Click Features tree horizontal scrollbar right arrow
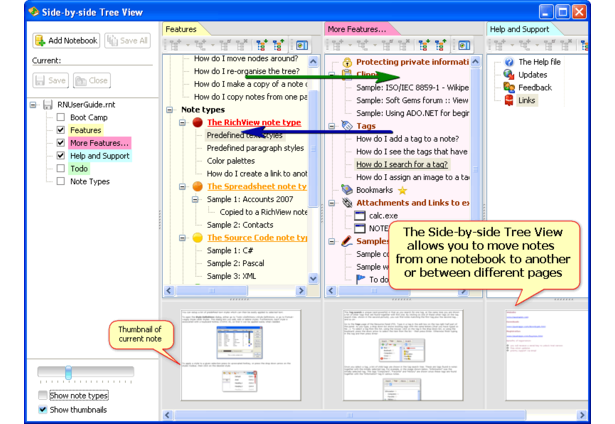615x424 pixels. pos(301,291)
